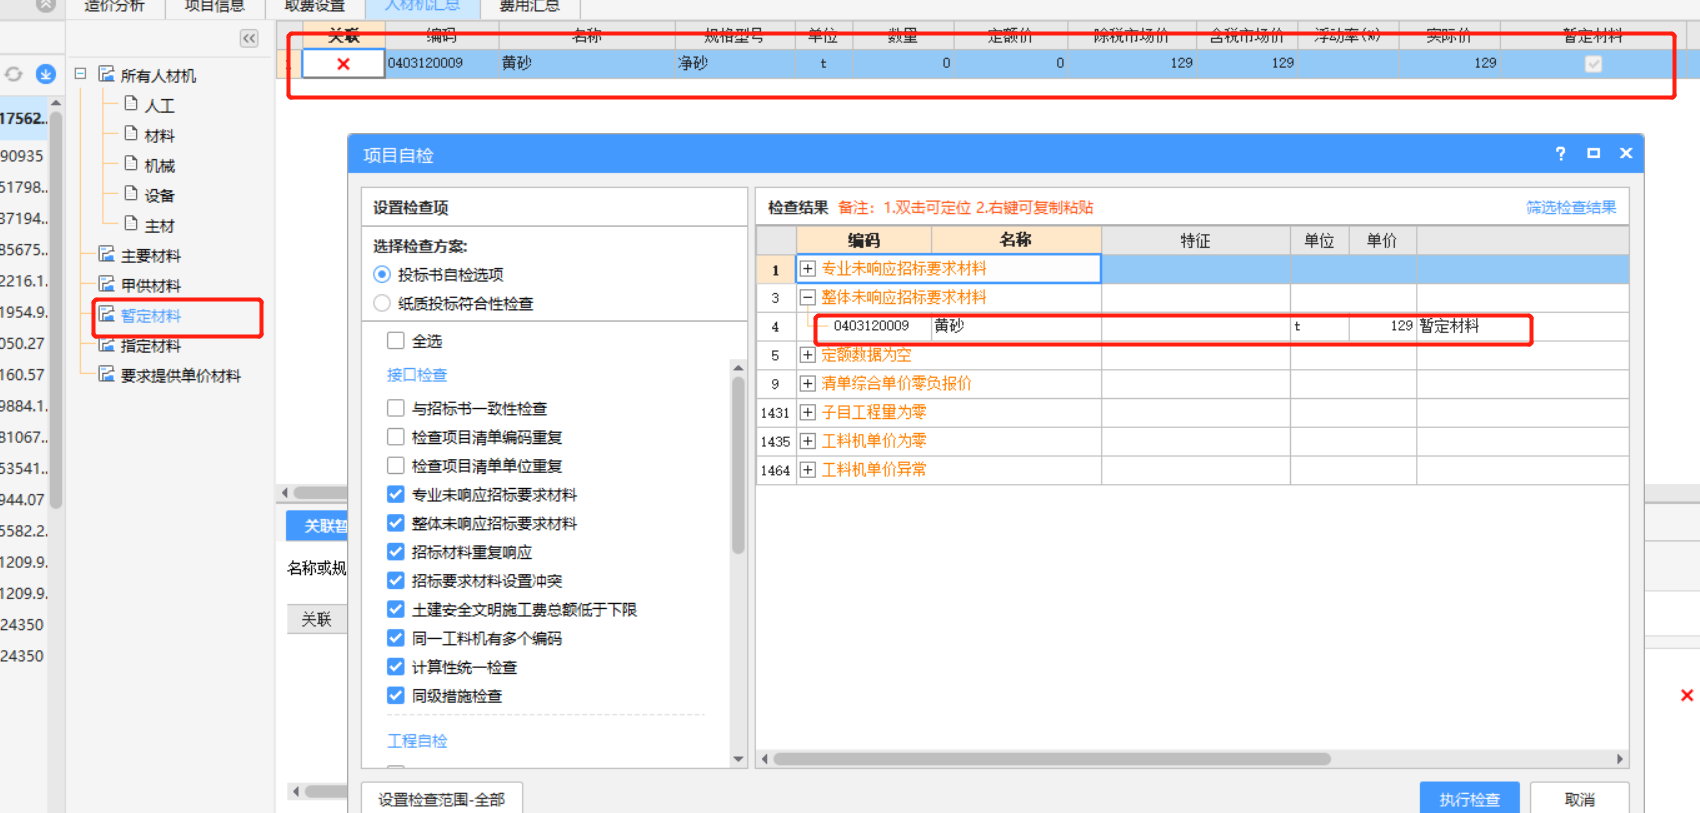Click the results horizontal scrollbar
The width and height of the screenshot is (1700, 813).
pos(1052,759)
